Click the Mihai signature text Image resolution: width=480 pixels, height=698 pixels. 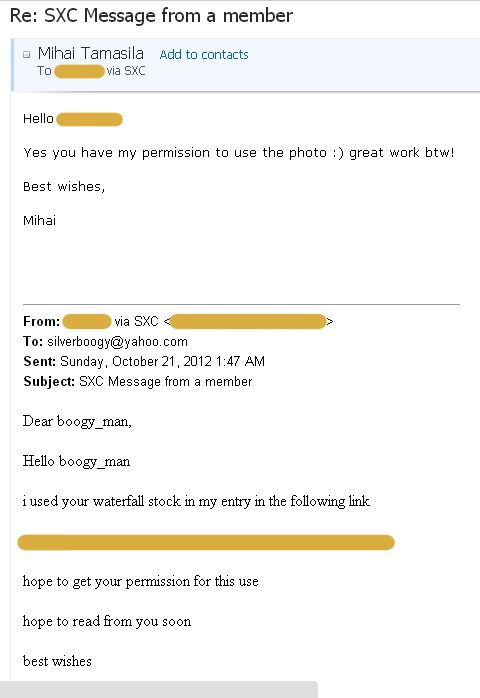click(x=39, y=220)
